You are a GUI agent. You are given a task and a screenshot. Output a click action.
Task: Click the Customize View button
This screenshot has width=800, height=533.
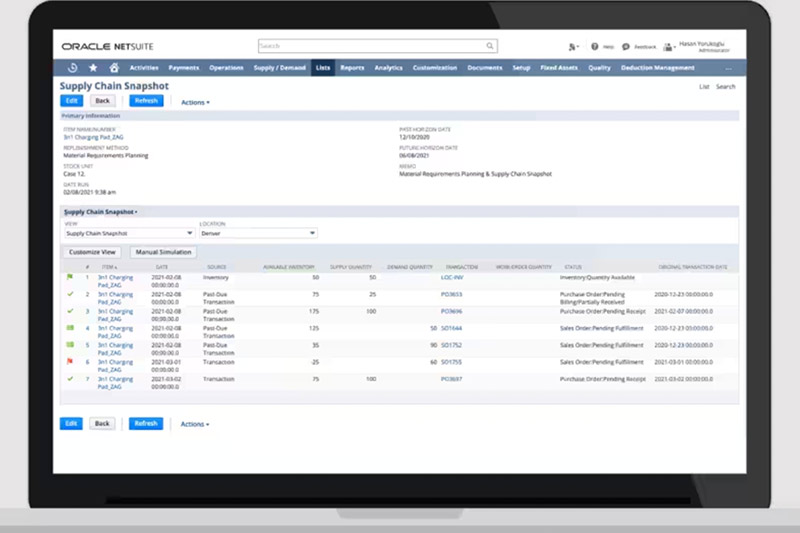(93, 252)
